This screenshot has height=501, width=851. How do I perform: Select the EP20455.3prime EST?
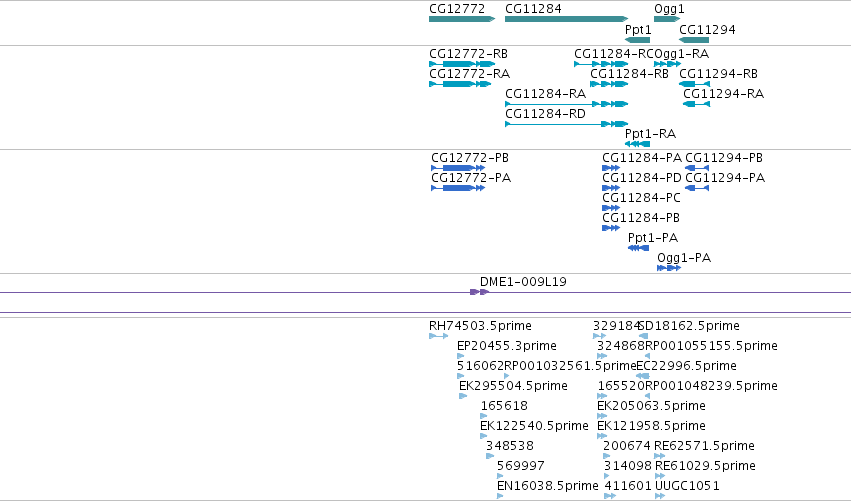(460, 357)
